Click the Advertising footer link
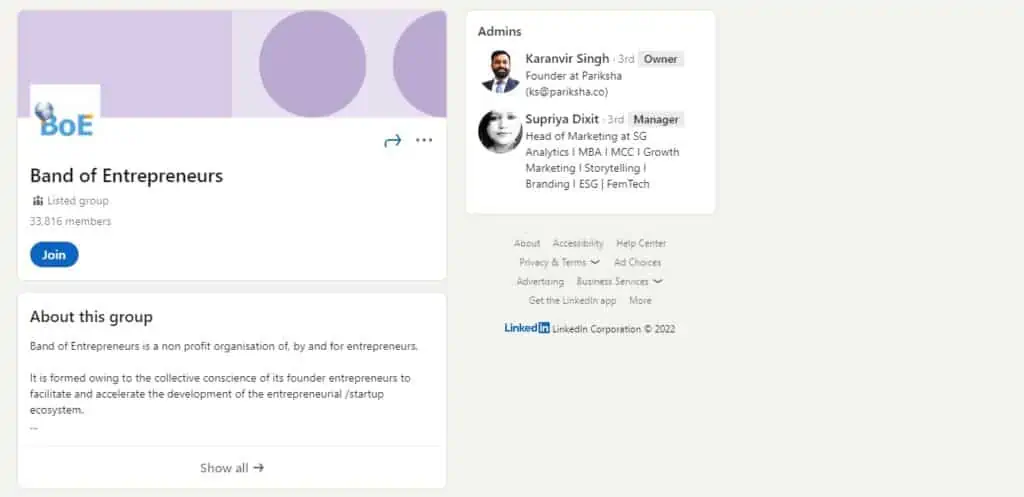Screen dimensions: 1024x497 (540, 281)
